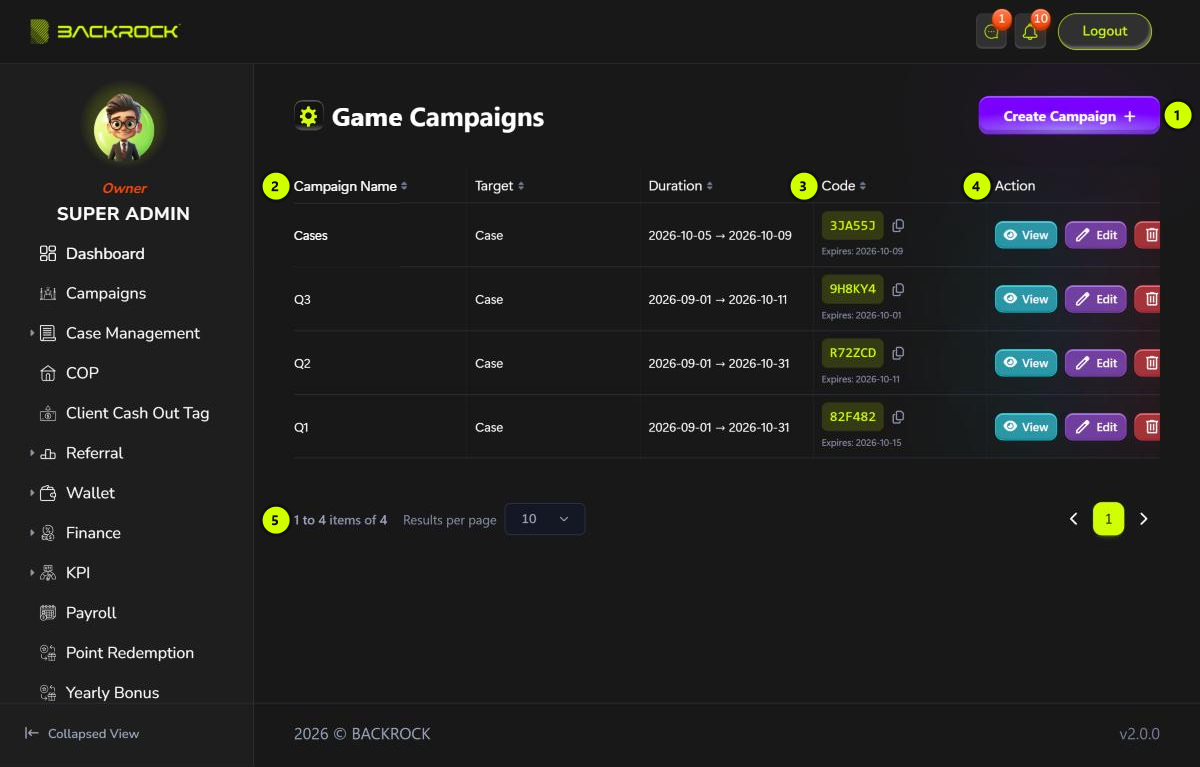Screen dimensions: 1200x767
Task: Delete the Q2 campaign
Action: coord(1148,363)
